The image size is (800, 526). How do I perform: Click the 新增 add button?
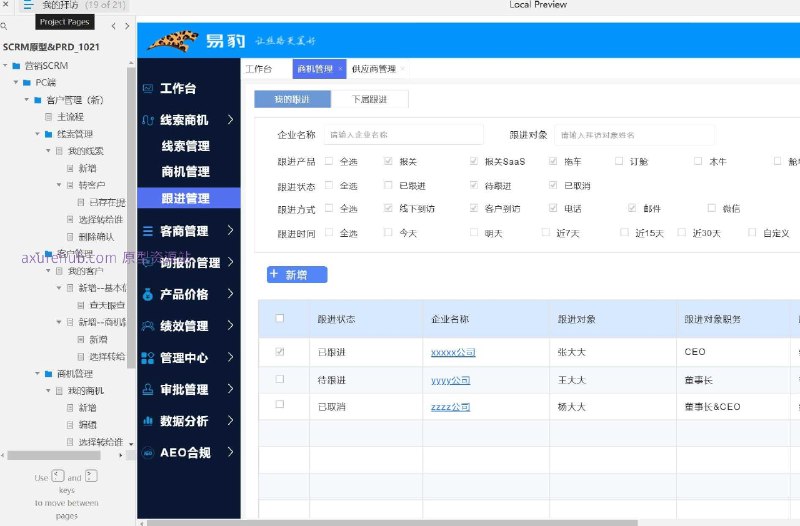pos(297,274)
